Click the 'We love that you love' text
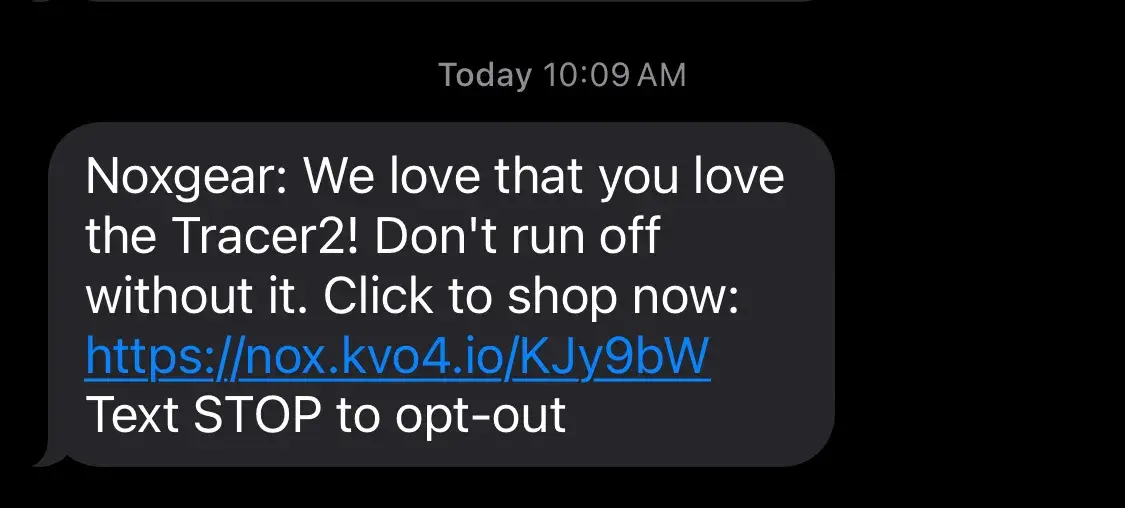This screenshot has width=1125, height=508. [x=544, y=177]
